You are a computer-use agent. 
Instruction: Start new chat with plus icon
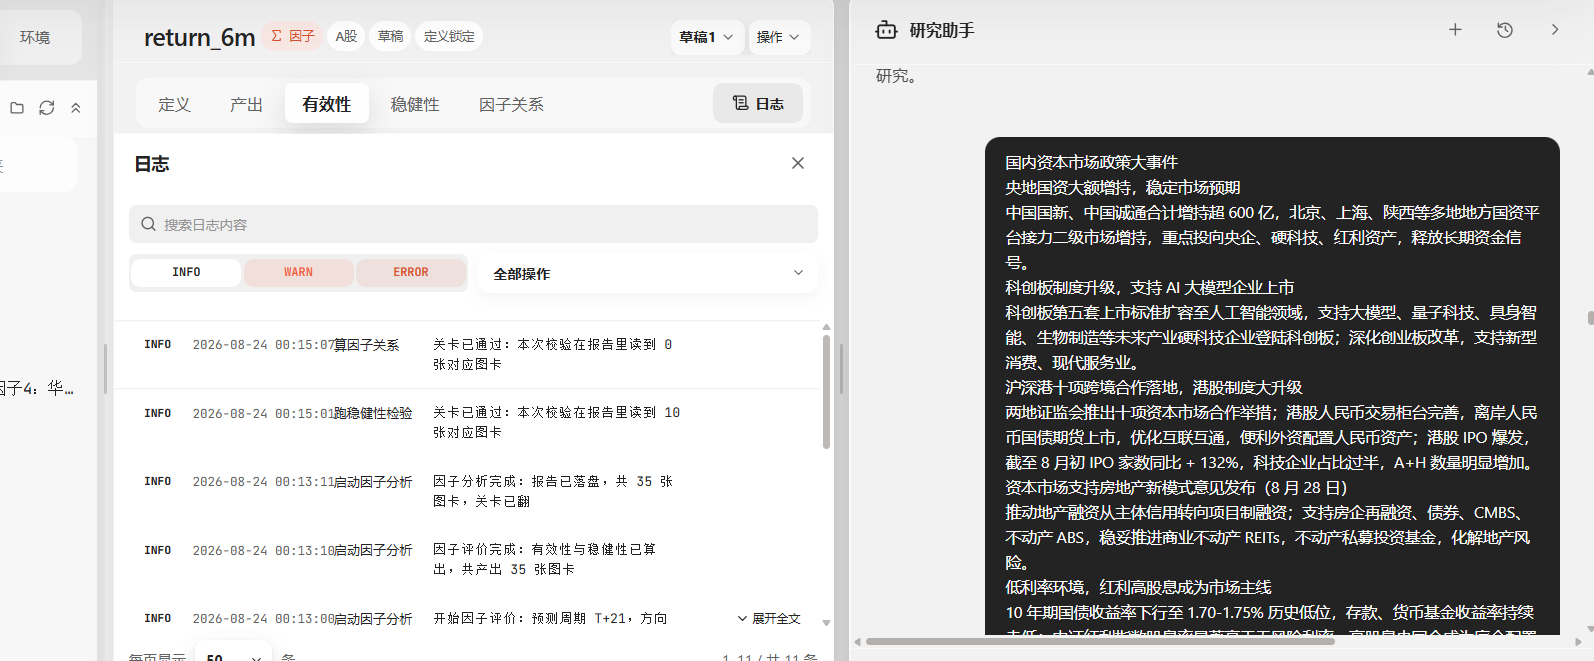tap(1455, 30)
